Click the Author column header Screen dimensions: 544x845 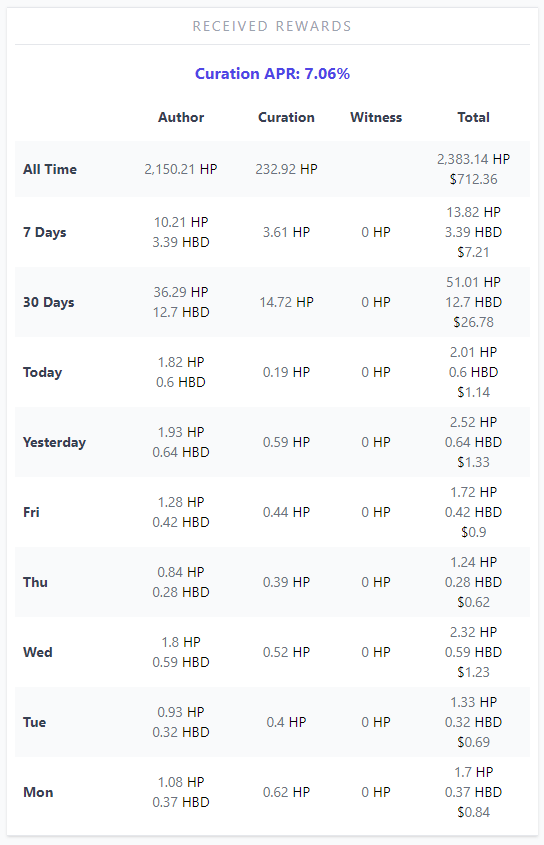(181, 117)
